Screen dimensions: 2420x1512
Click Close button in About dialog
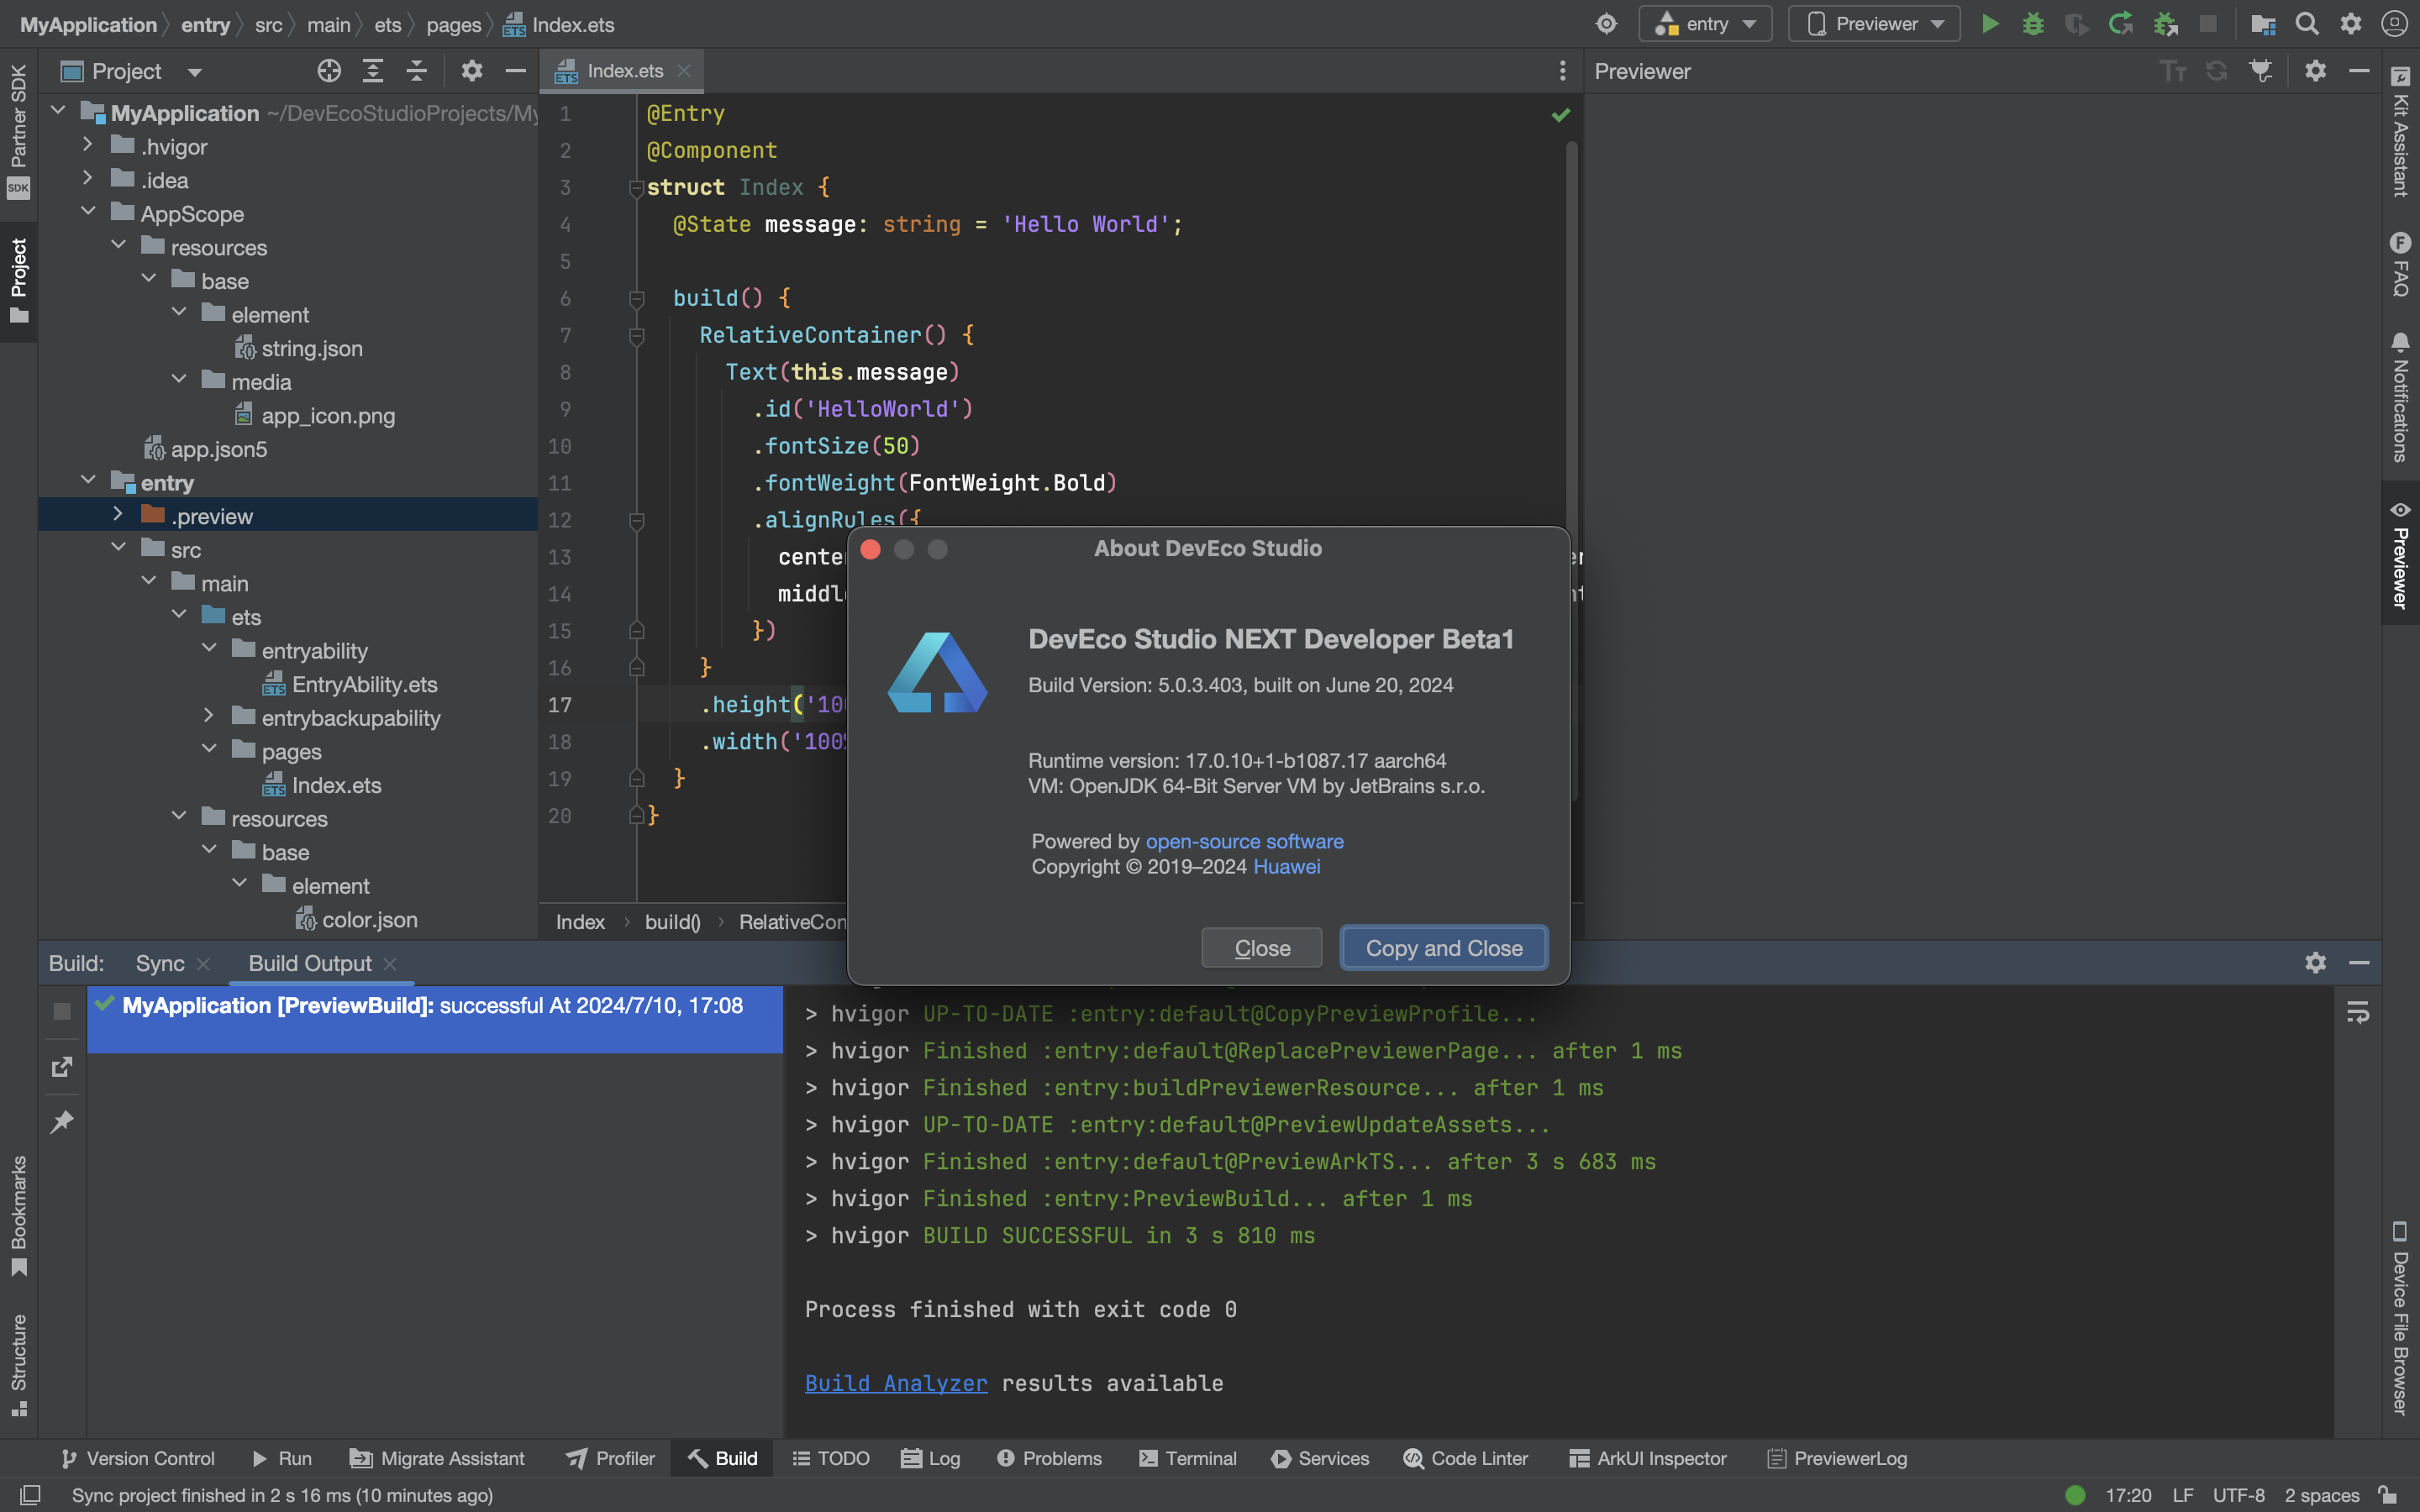[x=1261, y=948]
